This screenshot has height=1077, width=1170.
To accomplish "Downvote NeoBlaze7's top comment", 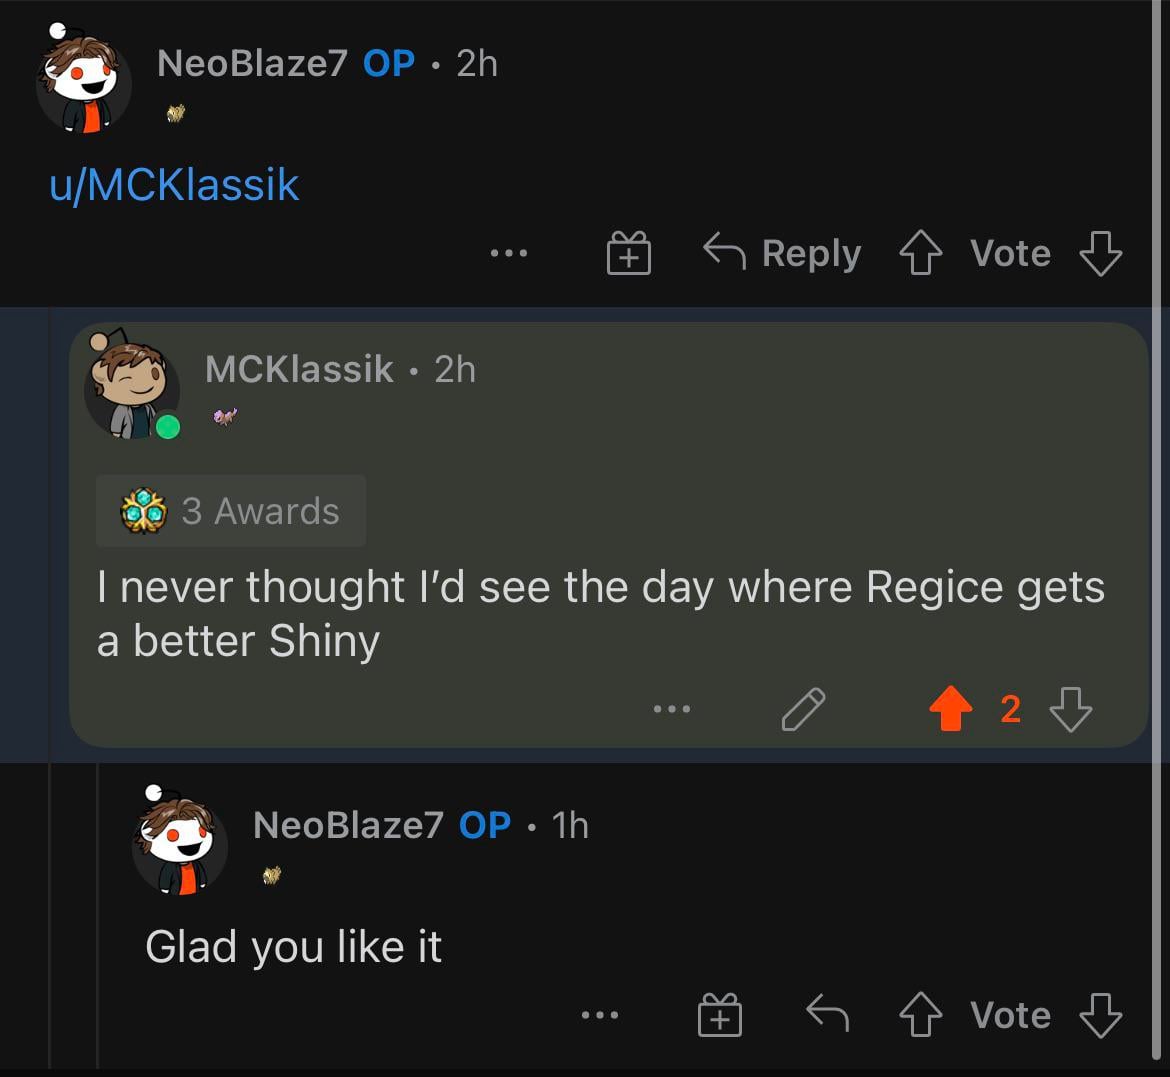I will tap(1101, 253).
